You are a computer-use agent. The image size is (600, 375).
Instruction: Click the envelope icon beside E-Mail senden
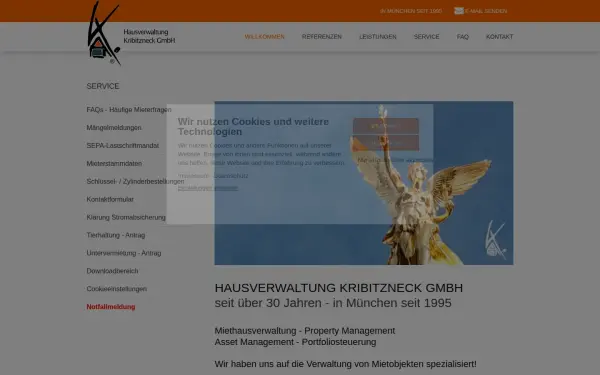(459, 11)
